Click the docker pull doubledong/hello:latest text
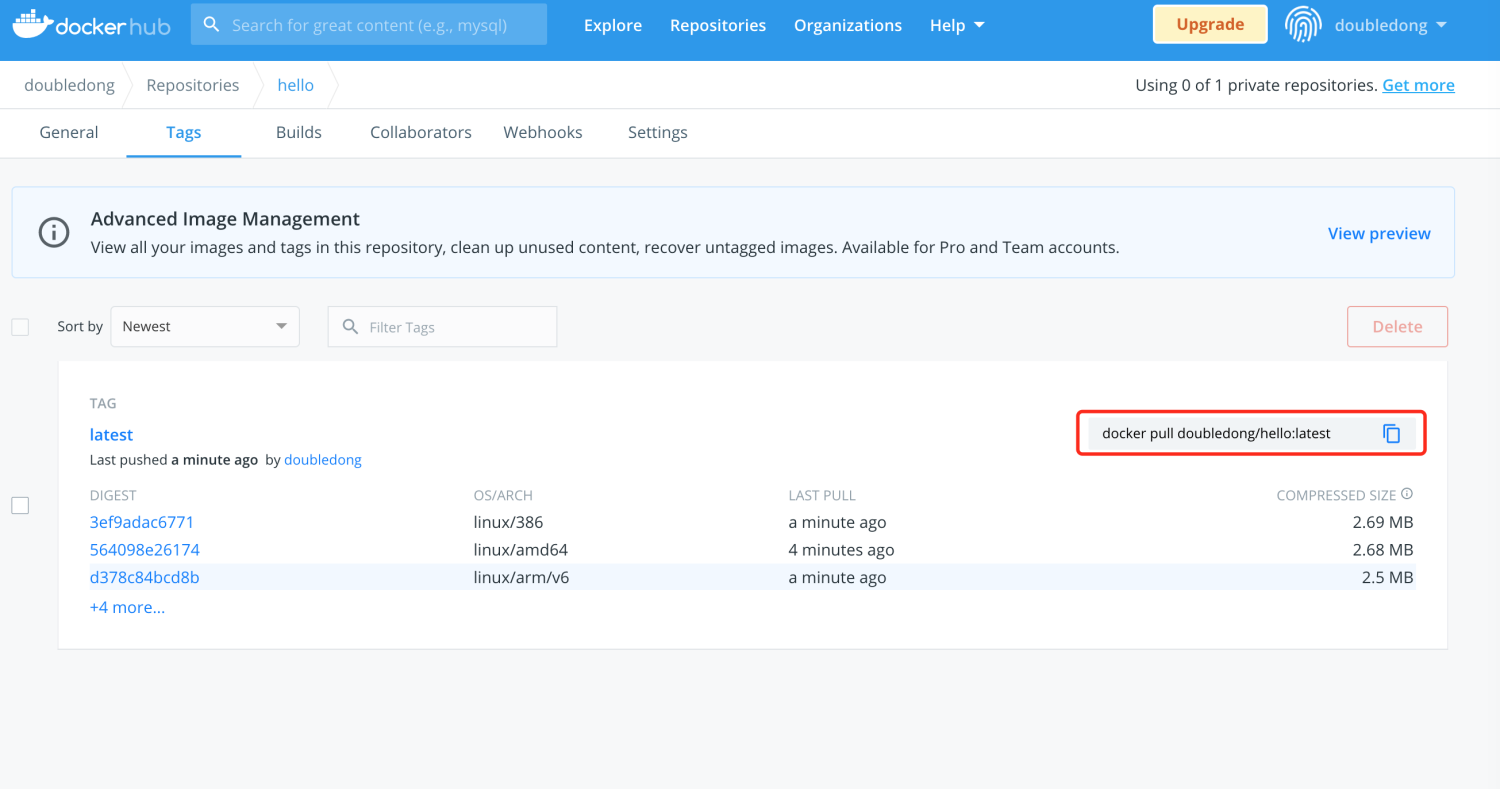1500x789 pixels. (x=1216, y=433)
